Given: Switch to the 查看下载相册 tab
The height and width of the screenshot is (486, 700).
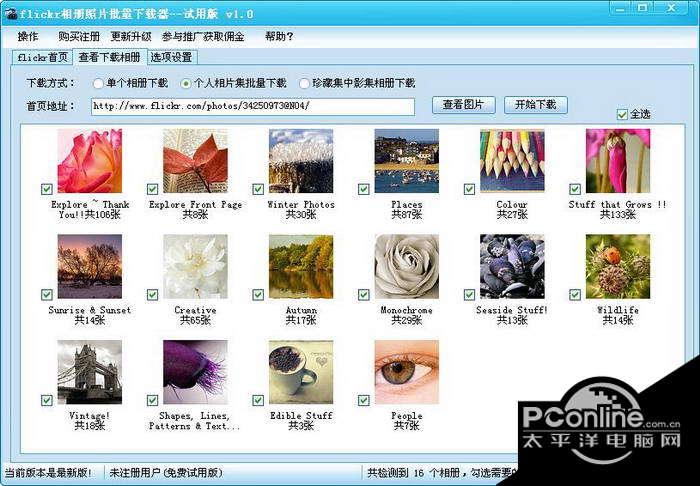Looking at the screenshot, I should (110, 57).
